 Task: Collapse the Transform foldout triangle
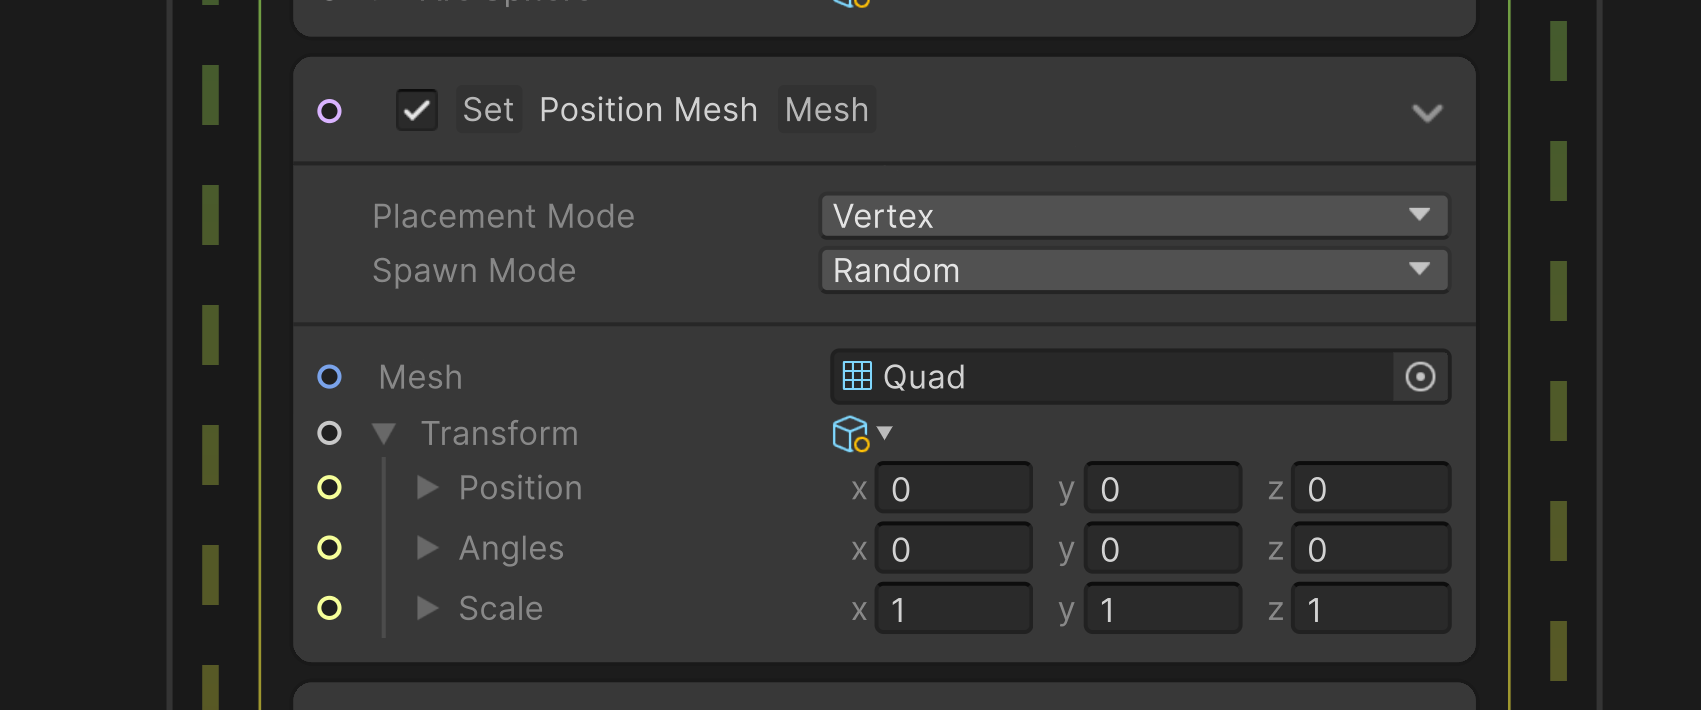tap(384, 434)
